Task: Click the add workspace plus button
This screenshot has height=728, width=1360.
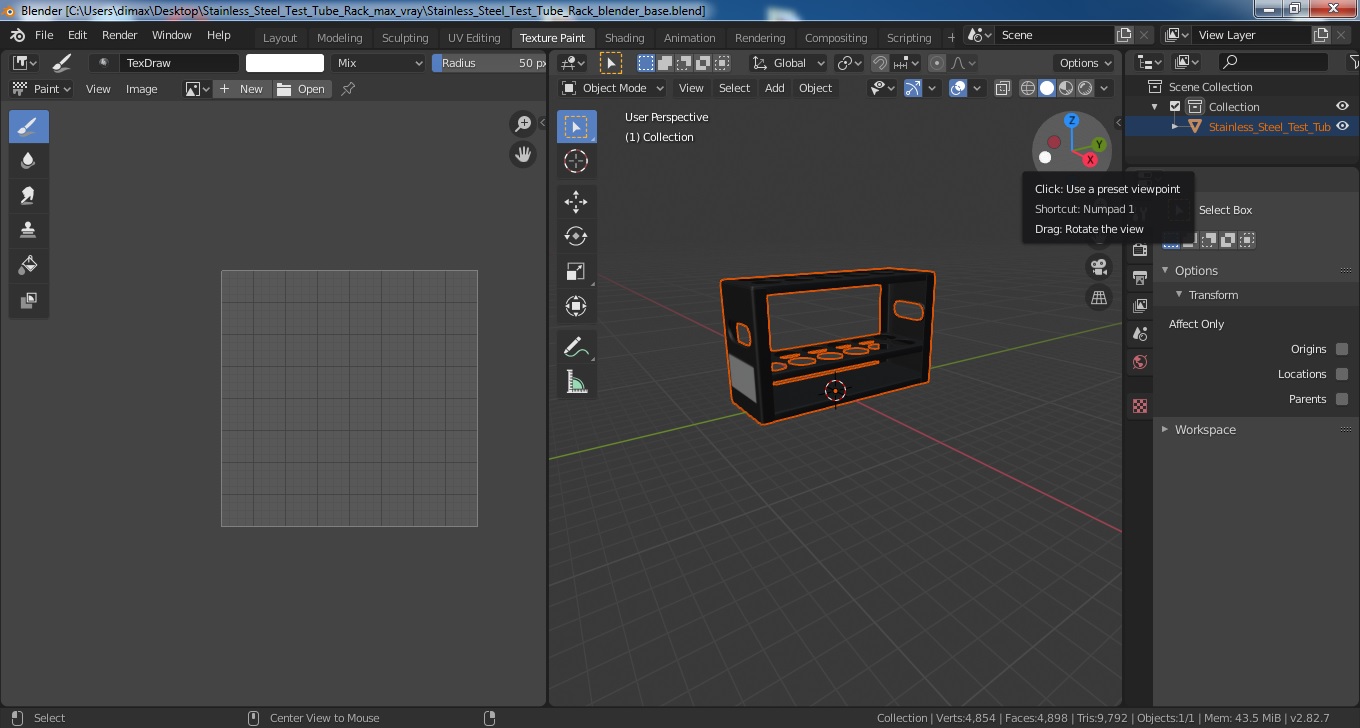Action: [951, 37]
